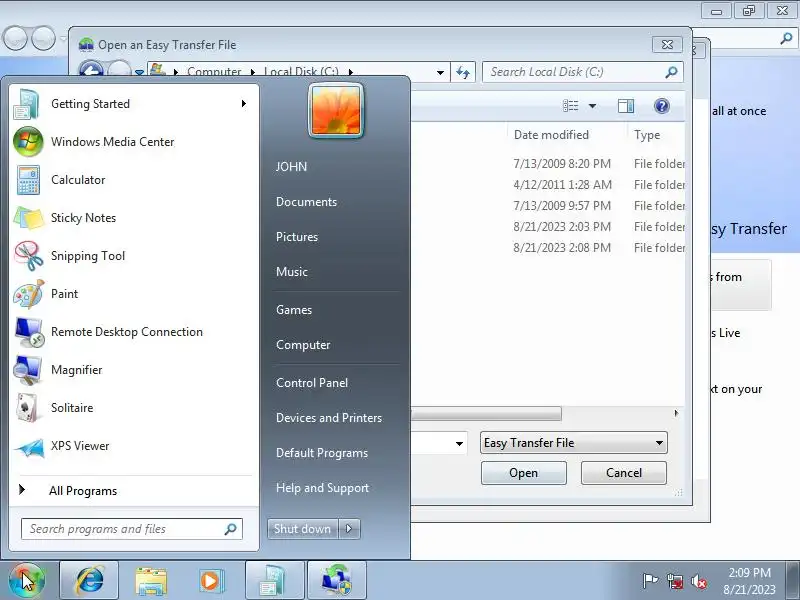Screen dimensions: 800x600
Task: Click the back arrow in file dialog
Action: tap(91, 70)
